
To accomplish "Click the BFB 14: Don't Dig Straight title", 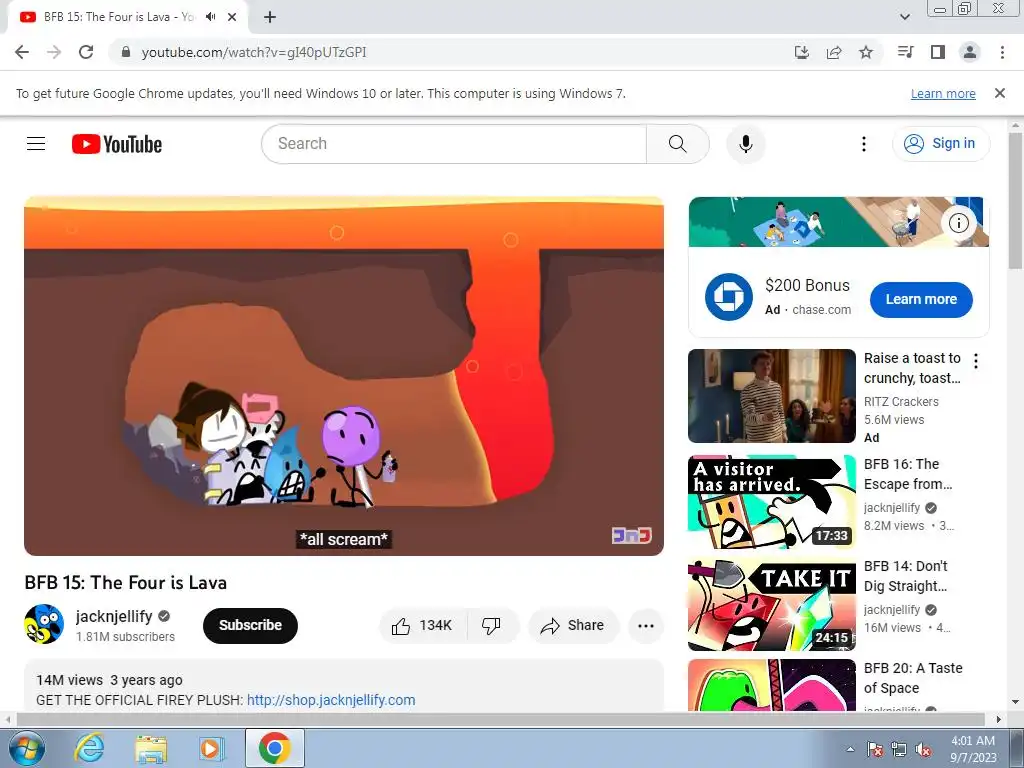I will point(905,576).
